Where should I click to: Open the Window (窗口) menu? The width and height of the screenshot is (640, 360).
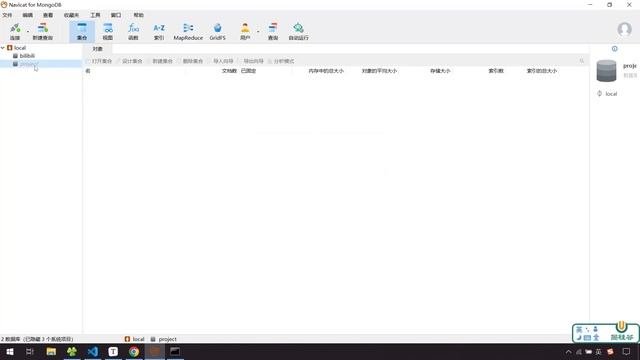tap(116, 15)
